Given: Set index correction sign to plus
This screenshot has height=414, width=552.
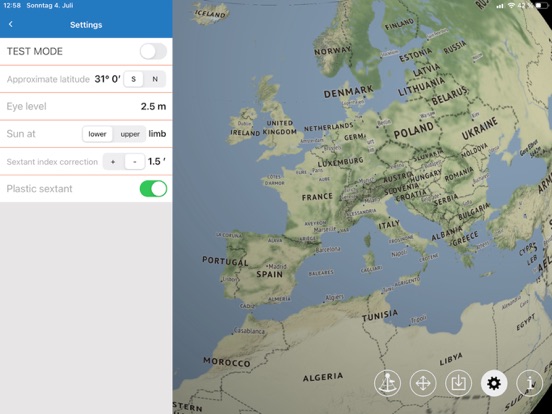Looking at the screenshot, I should pyautogui.click(x=113, y=162).
